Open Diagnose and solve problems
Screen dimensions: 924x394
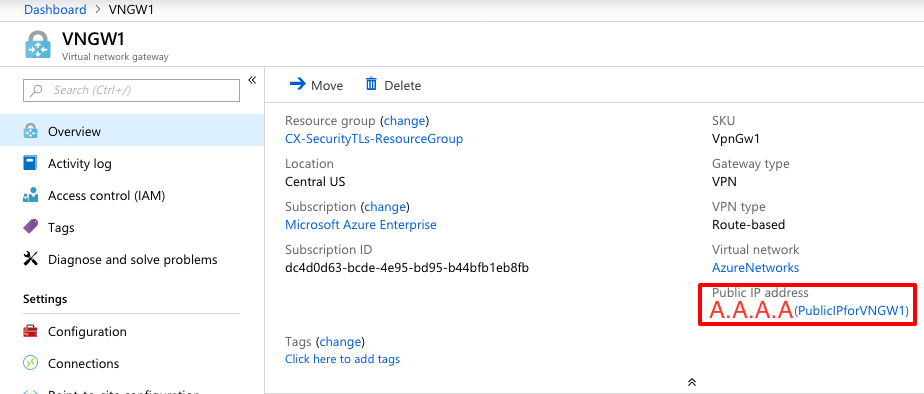tap(132, 260)
